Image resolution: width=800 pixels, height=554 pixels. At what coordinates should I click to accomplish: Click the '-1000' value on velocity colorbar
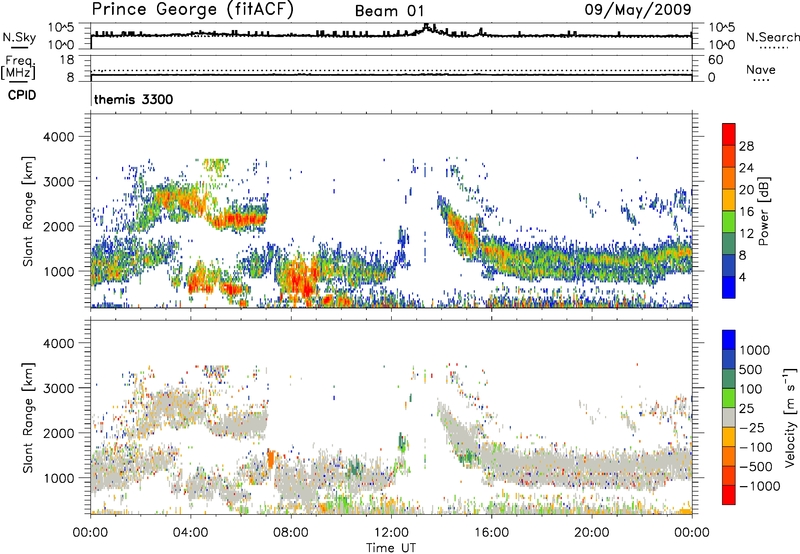coord(759,486)
